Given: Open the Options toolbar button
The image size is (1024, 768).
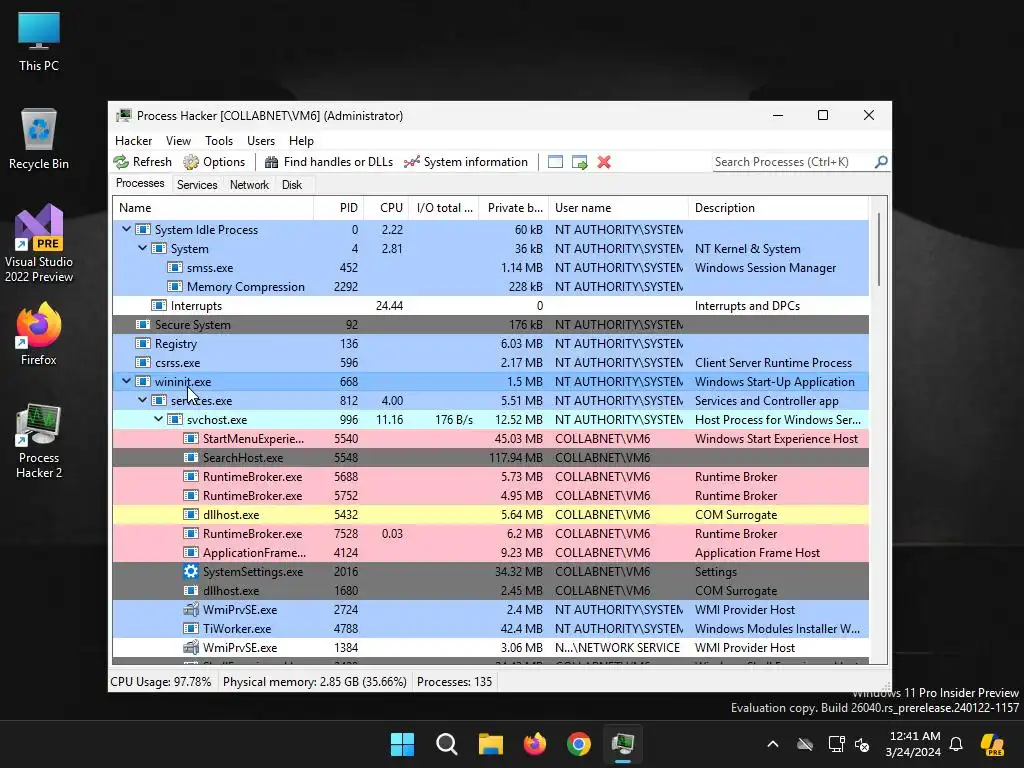Looking at the screenshot, I should [214, 162].
